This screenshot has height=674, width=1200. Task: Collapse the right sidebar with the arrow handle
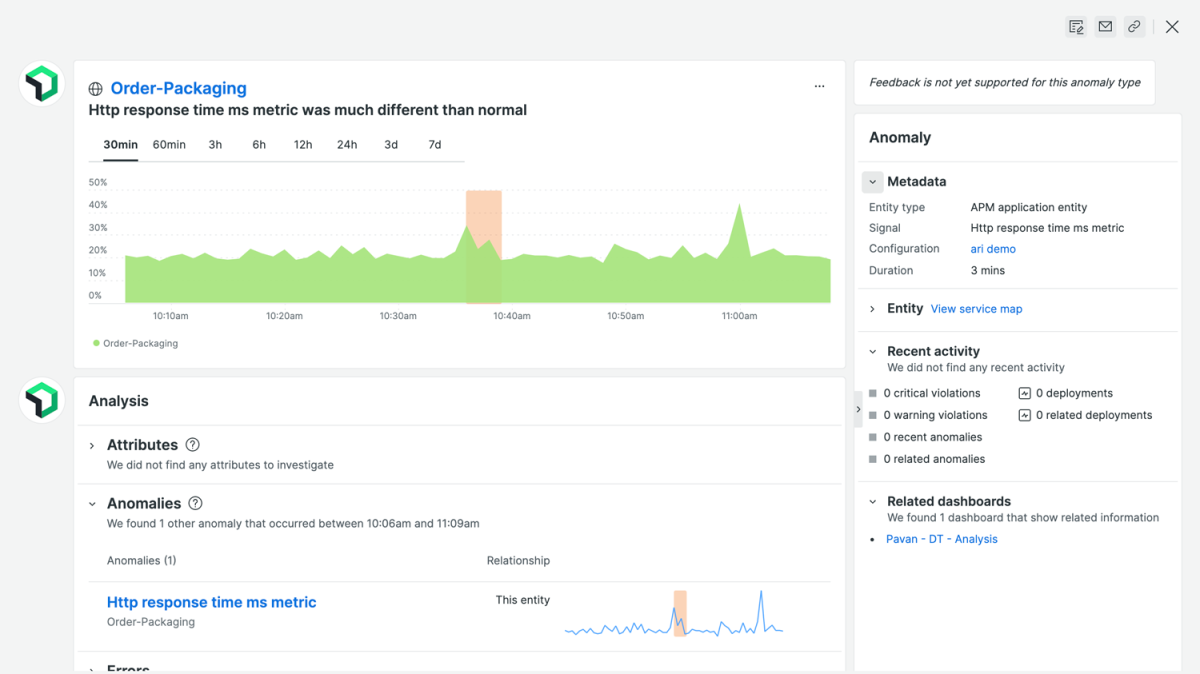point(858,409)
